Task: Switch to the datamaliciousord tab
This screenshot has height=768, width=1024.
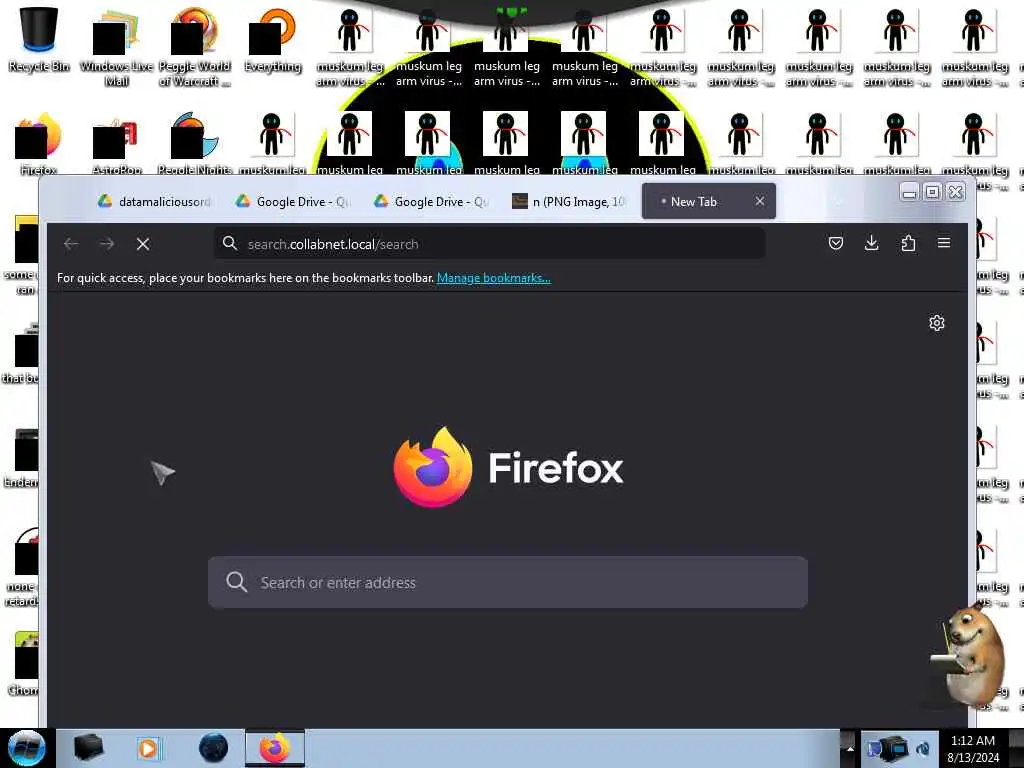Action: click(x=155, y=202)
